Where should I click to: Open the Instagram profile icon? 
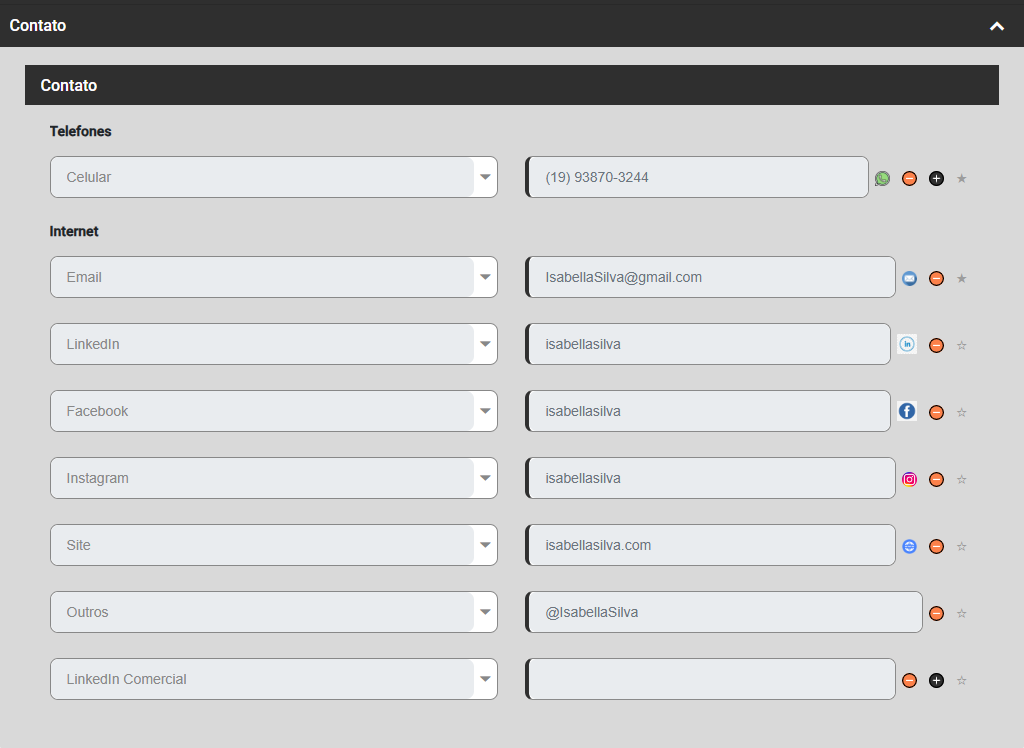click(x=909, y=480)
